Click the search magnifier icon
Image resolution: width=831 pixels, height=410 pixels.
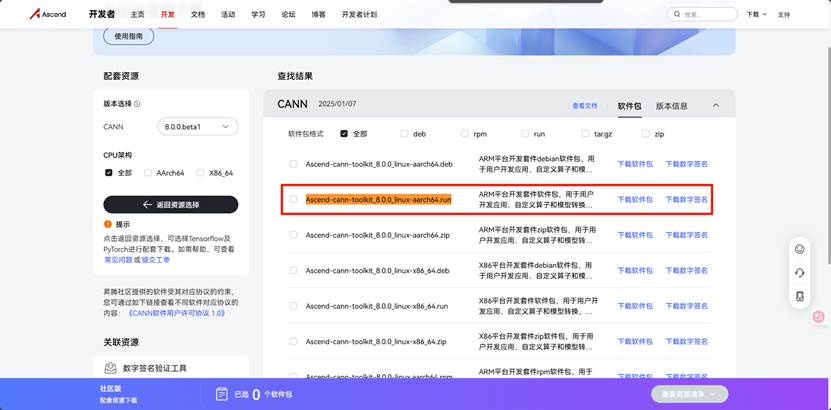pyautogui.click(x=677, y=15)
